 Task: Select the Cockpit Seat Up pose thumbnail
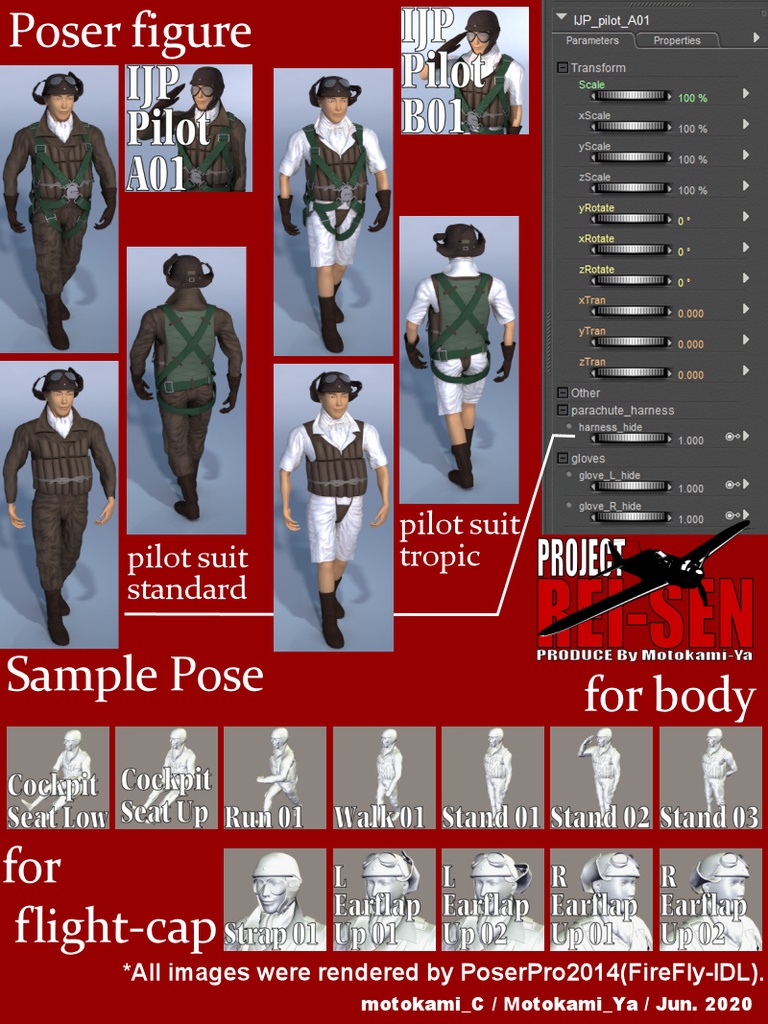[x=167, y=778]
